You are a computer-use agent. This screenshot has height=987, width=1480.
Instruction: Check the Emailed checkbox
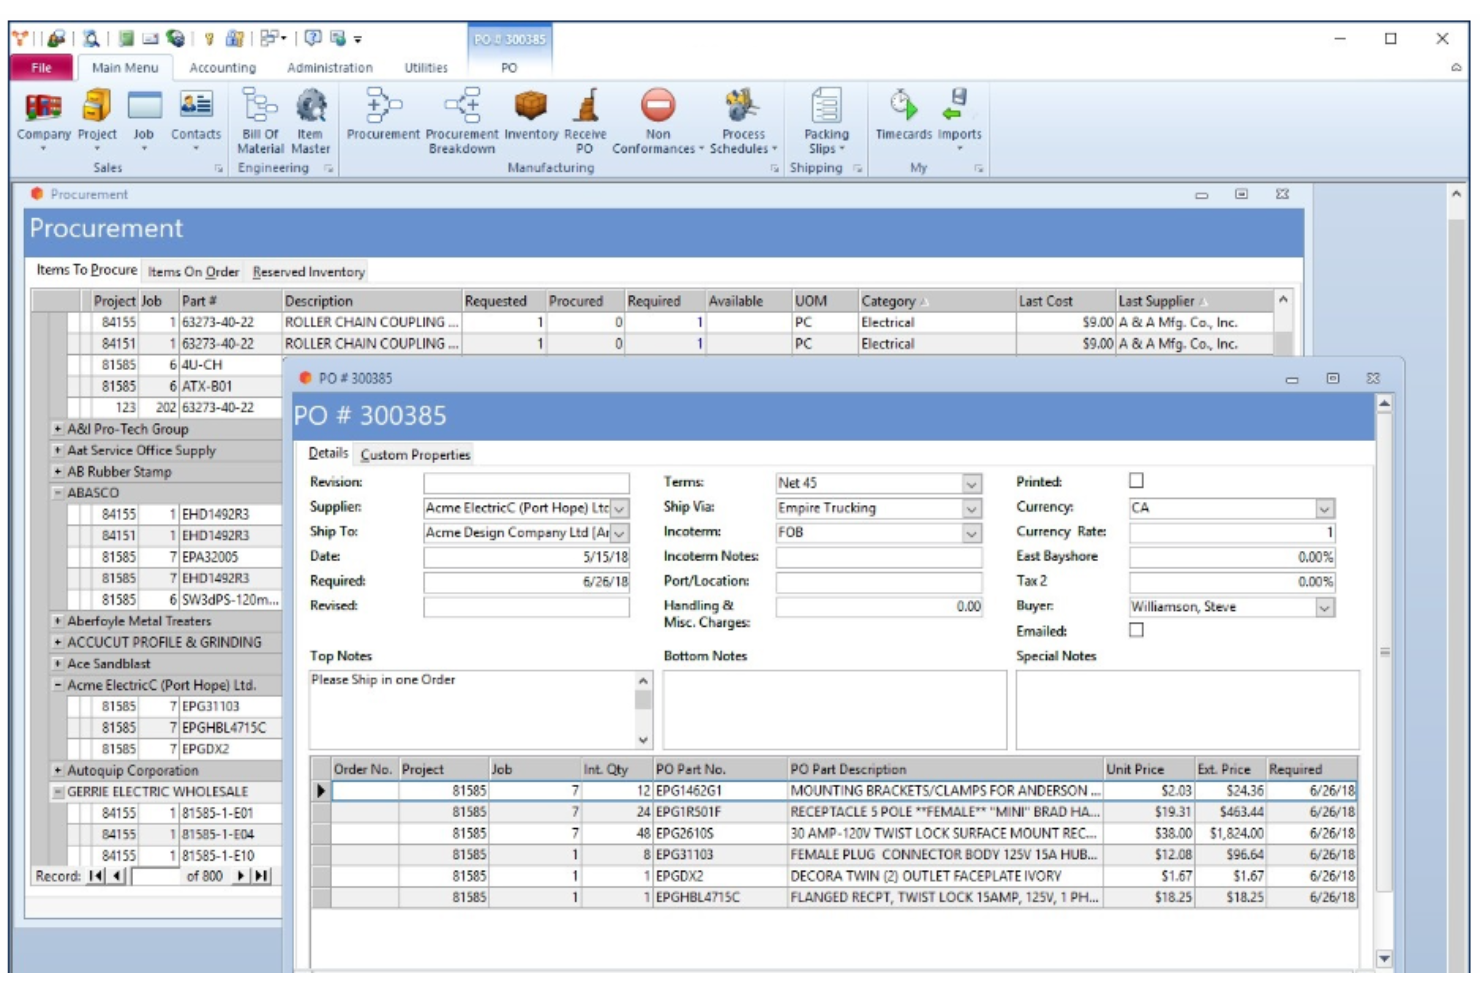coord(1136,630)
